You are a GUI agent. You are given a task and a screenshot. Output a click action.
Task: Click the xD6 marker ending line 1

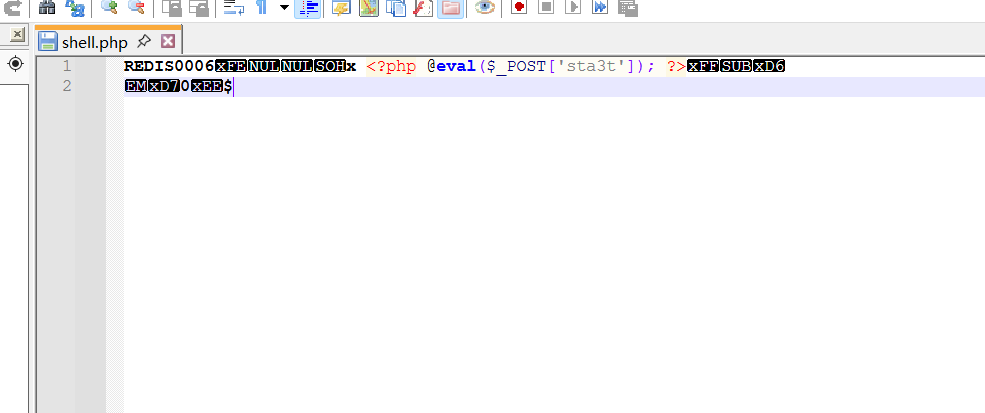[x=770, y=67]
